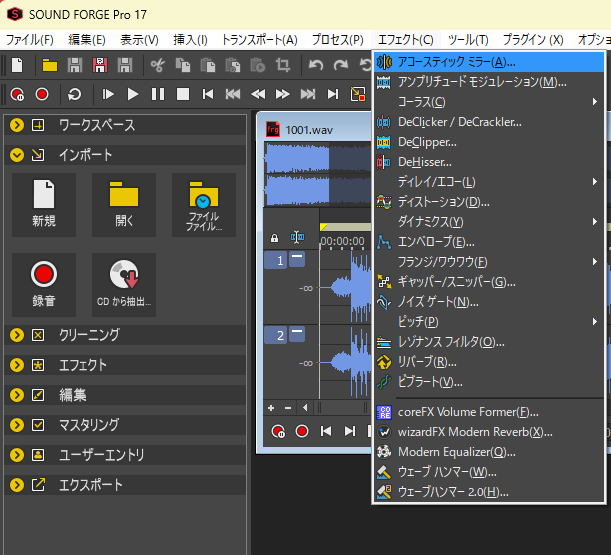Open the ツール(T) menu

(468, 40)
